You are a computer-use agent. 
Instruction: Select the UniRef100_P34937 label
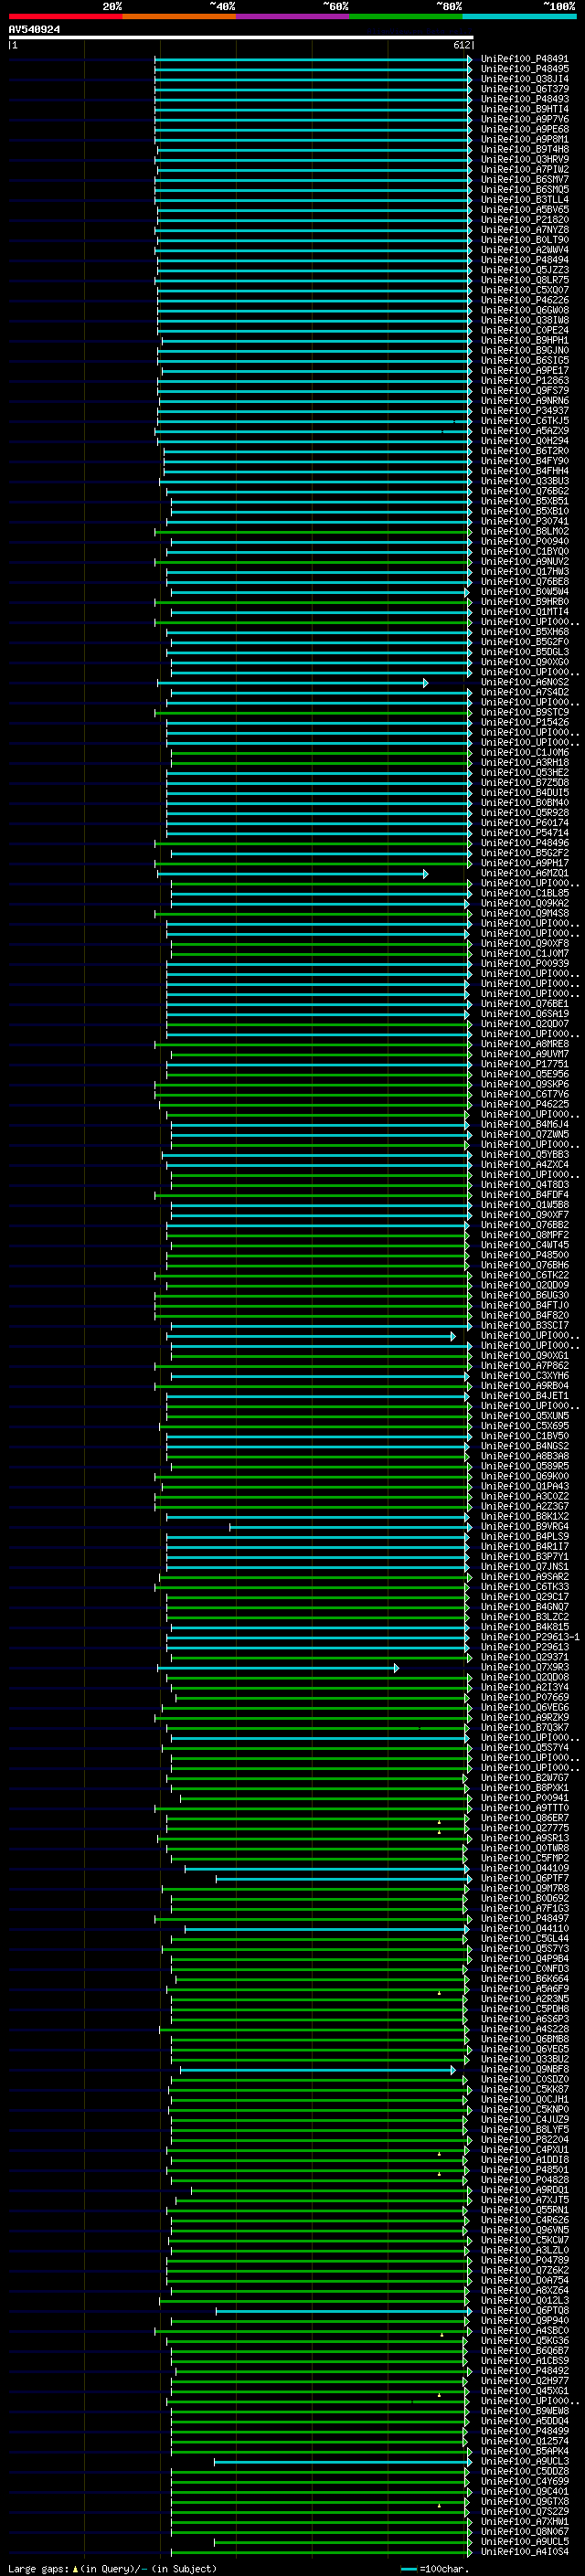click(524, 411)
